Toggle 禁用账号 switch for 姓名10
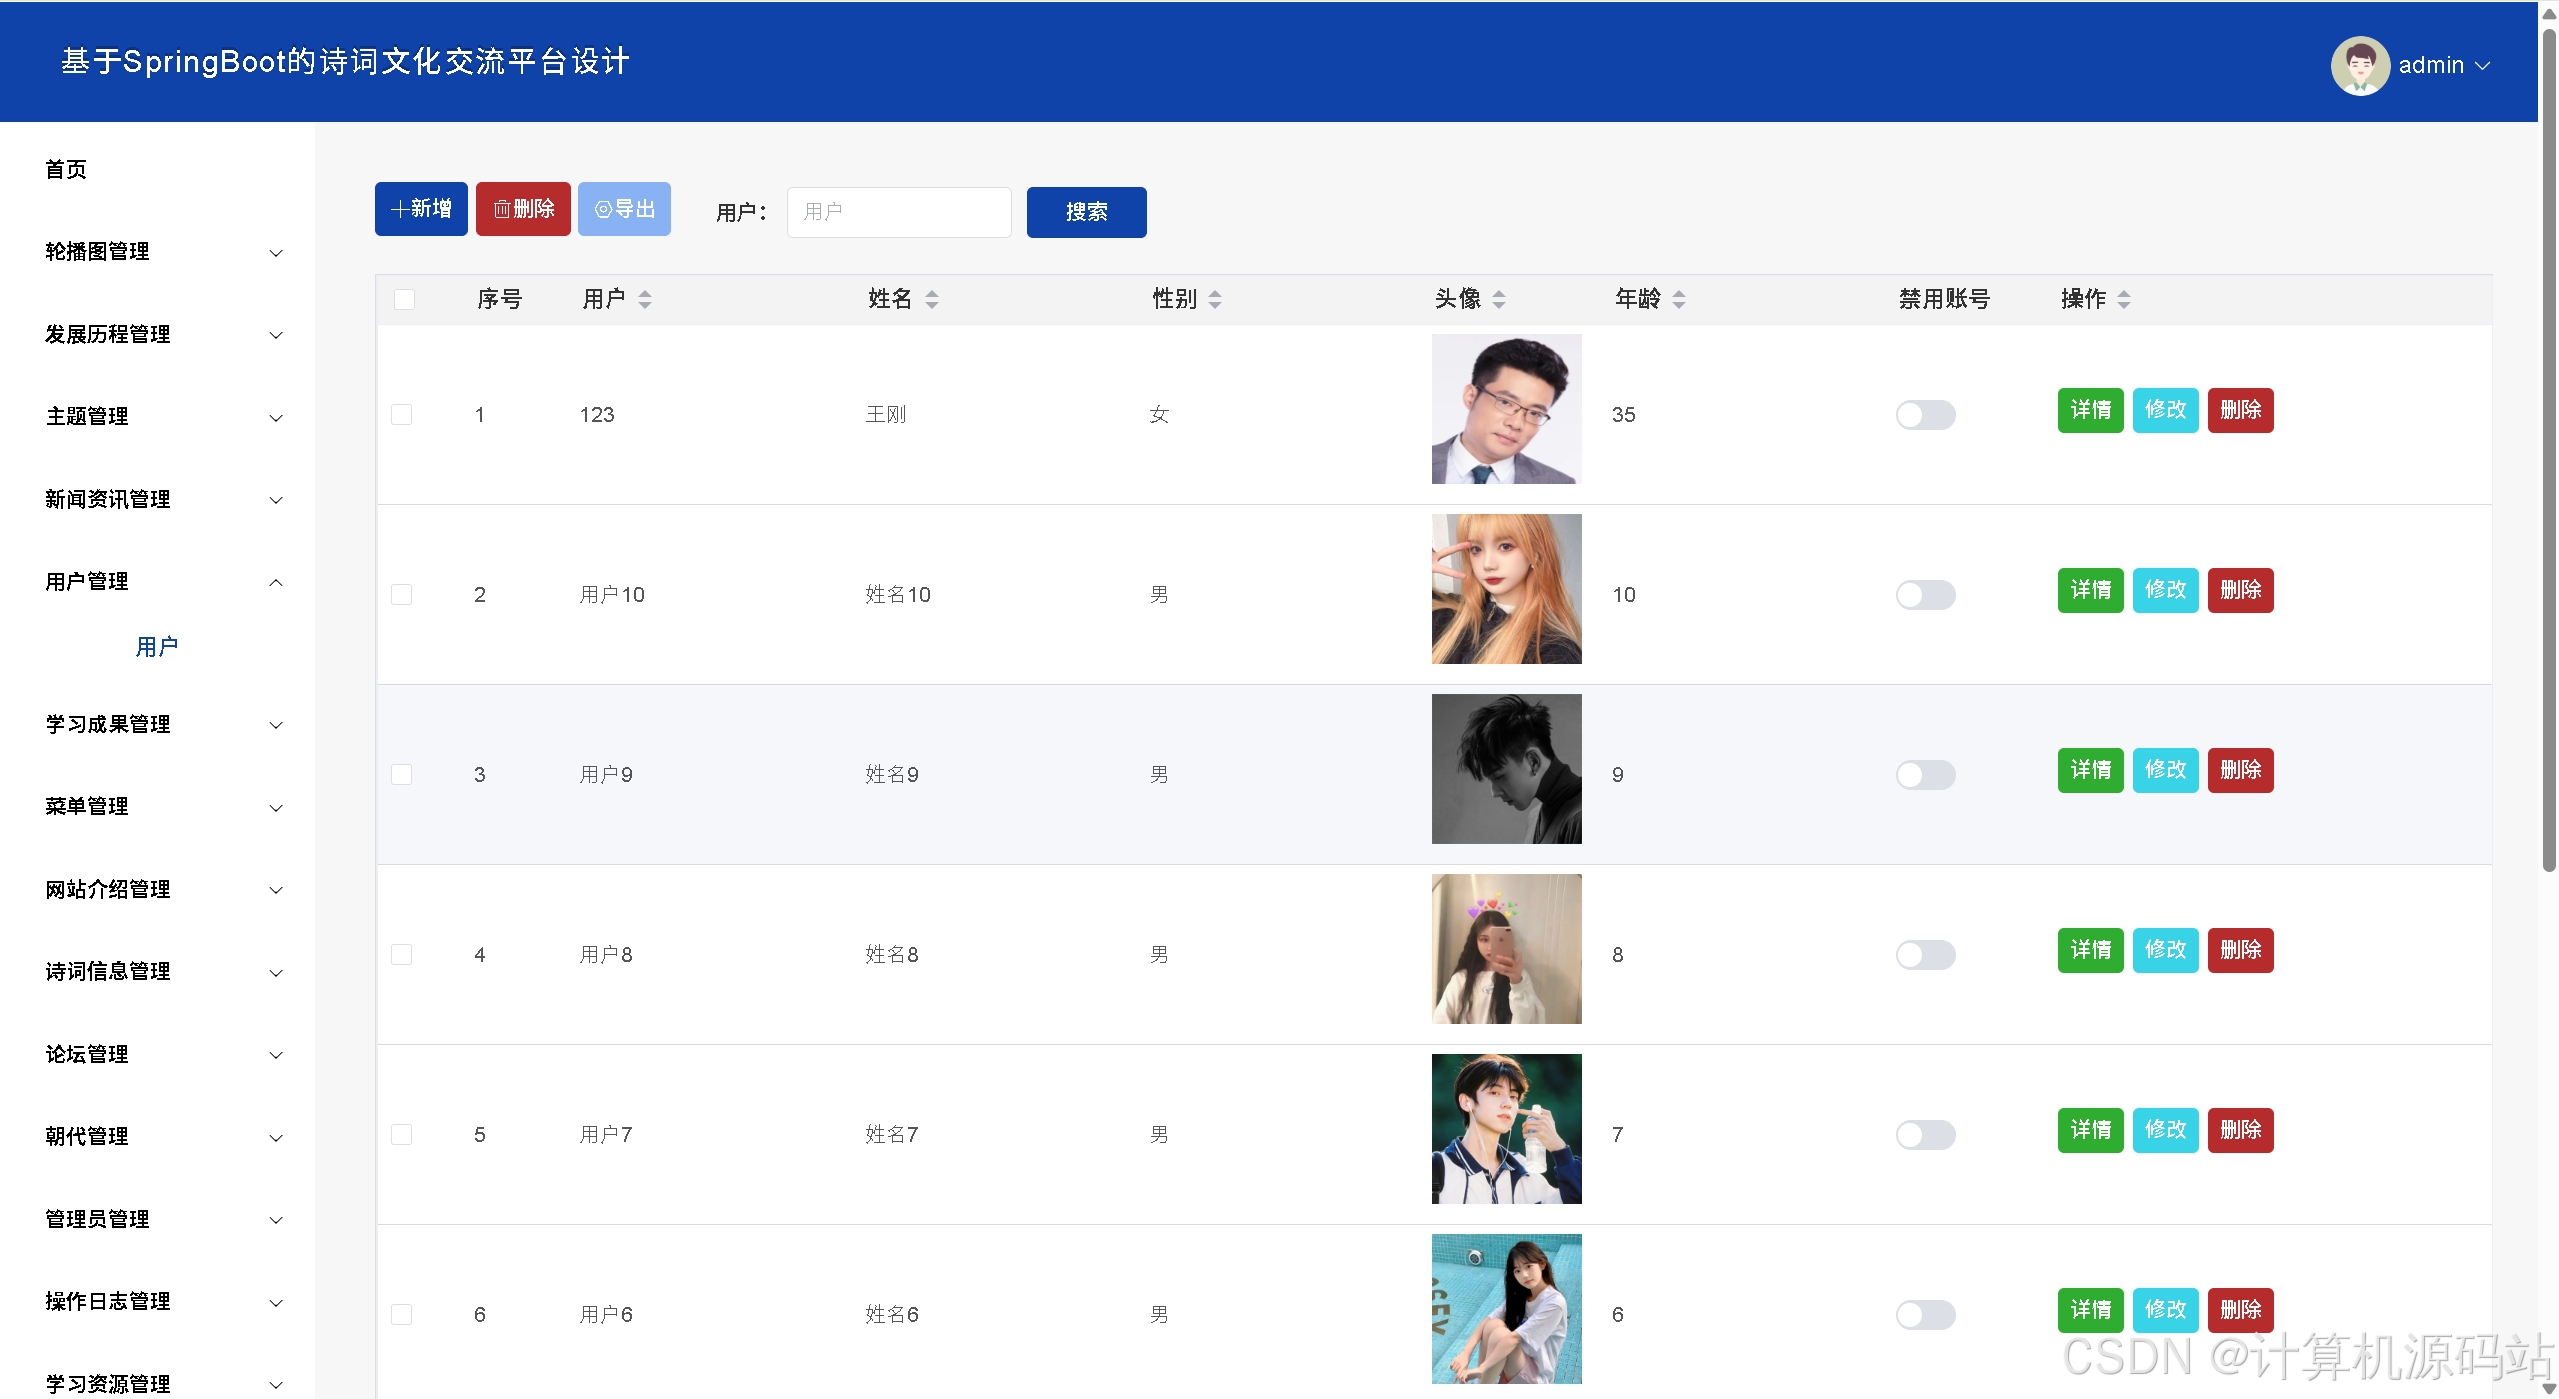Viewport: 2559px width, 1399px height. pyautogui.click(x=1925, y=595)
